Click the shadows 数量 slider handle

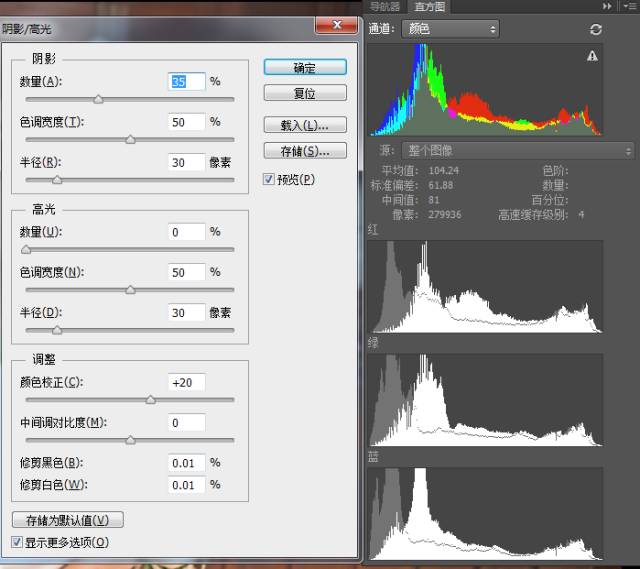tap(98, 99)
